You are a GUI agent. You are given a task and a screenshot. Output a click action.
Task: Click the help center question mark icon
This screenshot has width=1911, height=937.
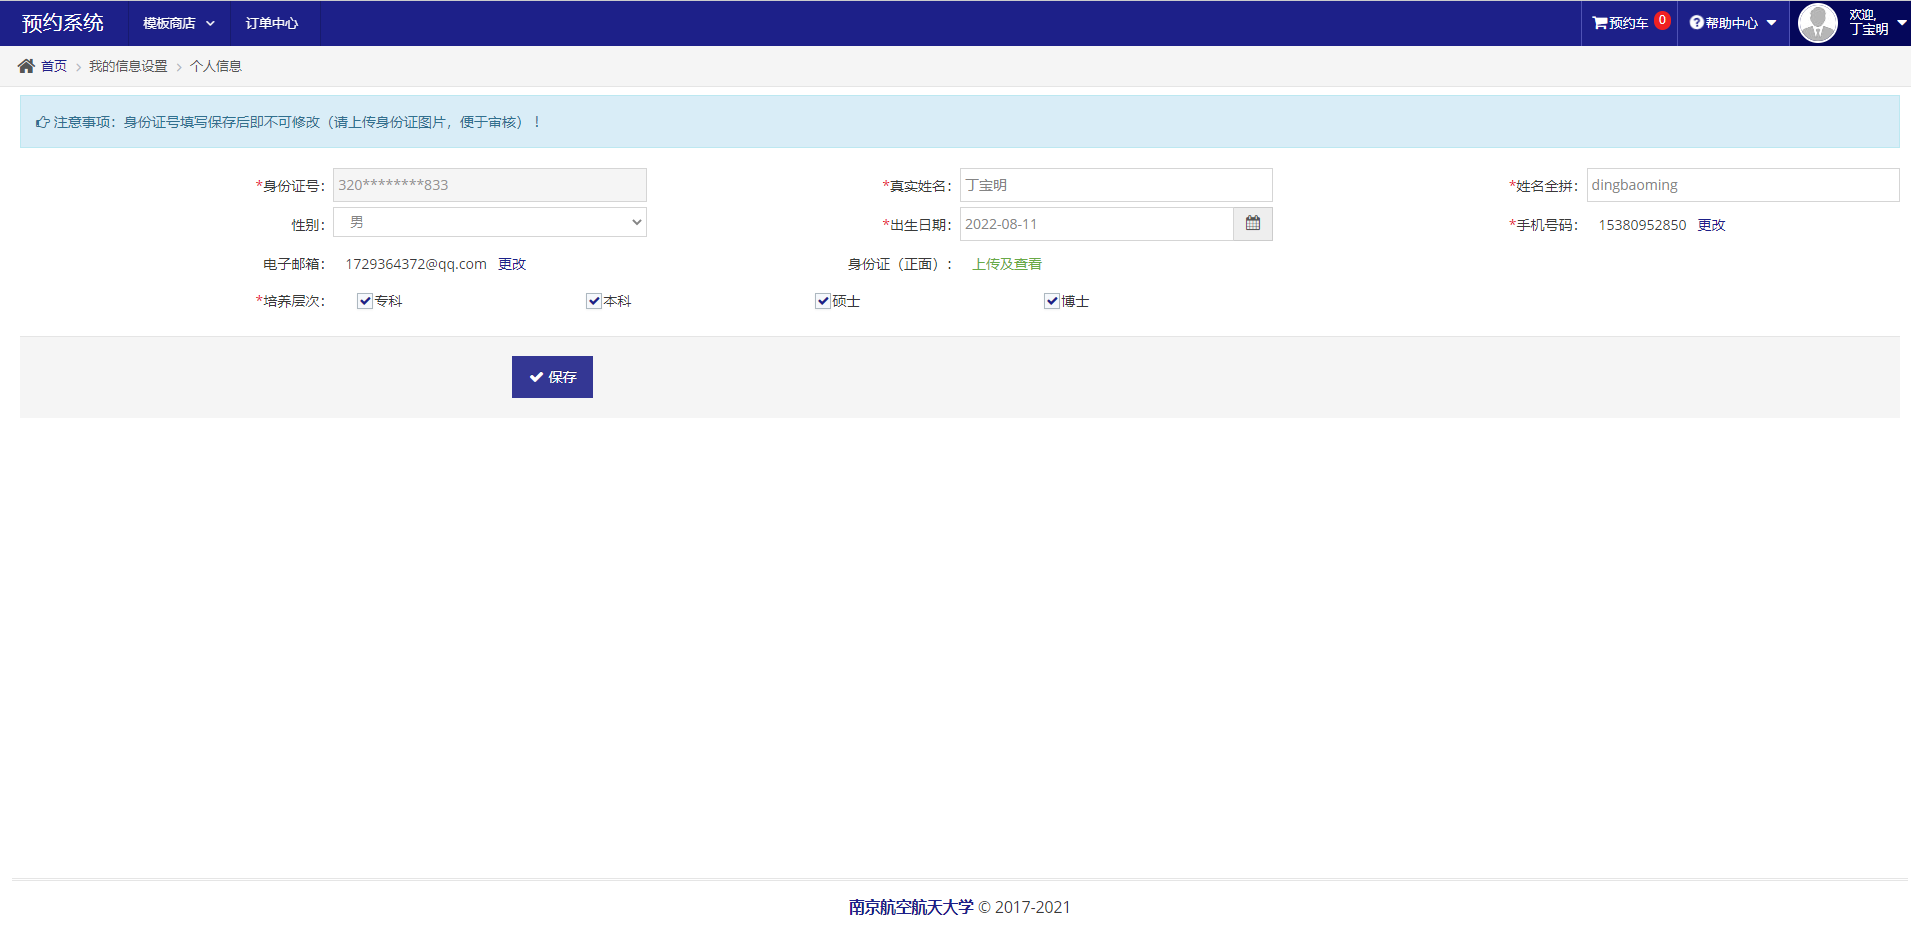click(1696, 23)
